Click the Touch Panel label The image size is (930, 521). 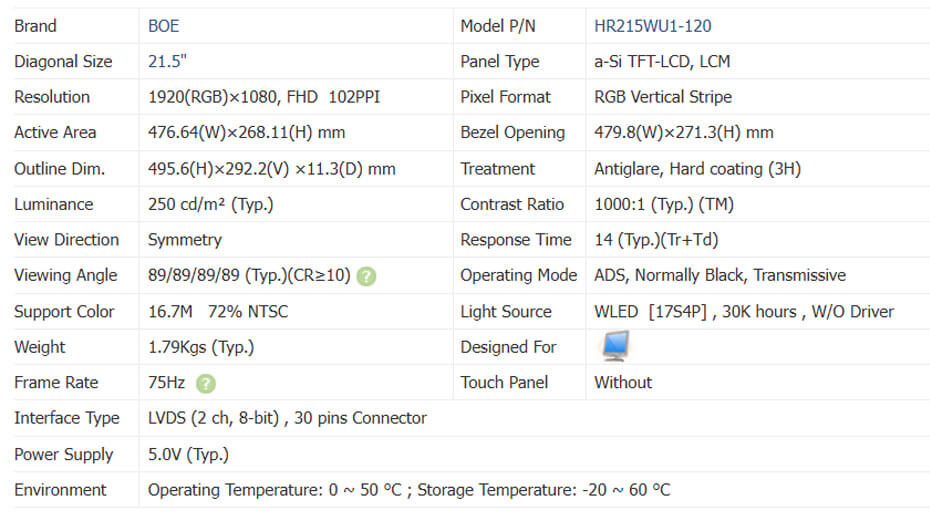(x=506, y=382)
